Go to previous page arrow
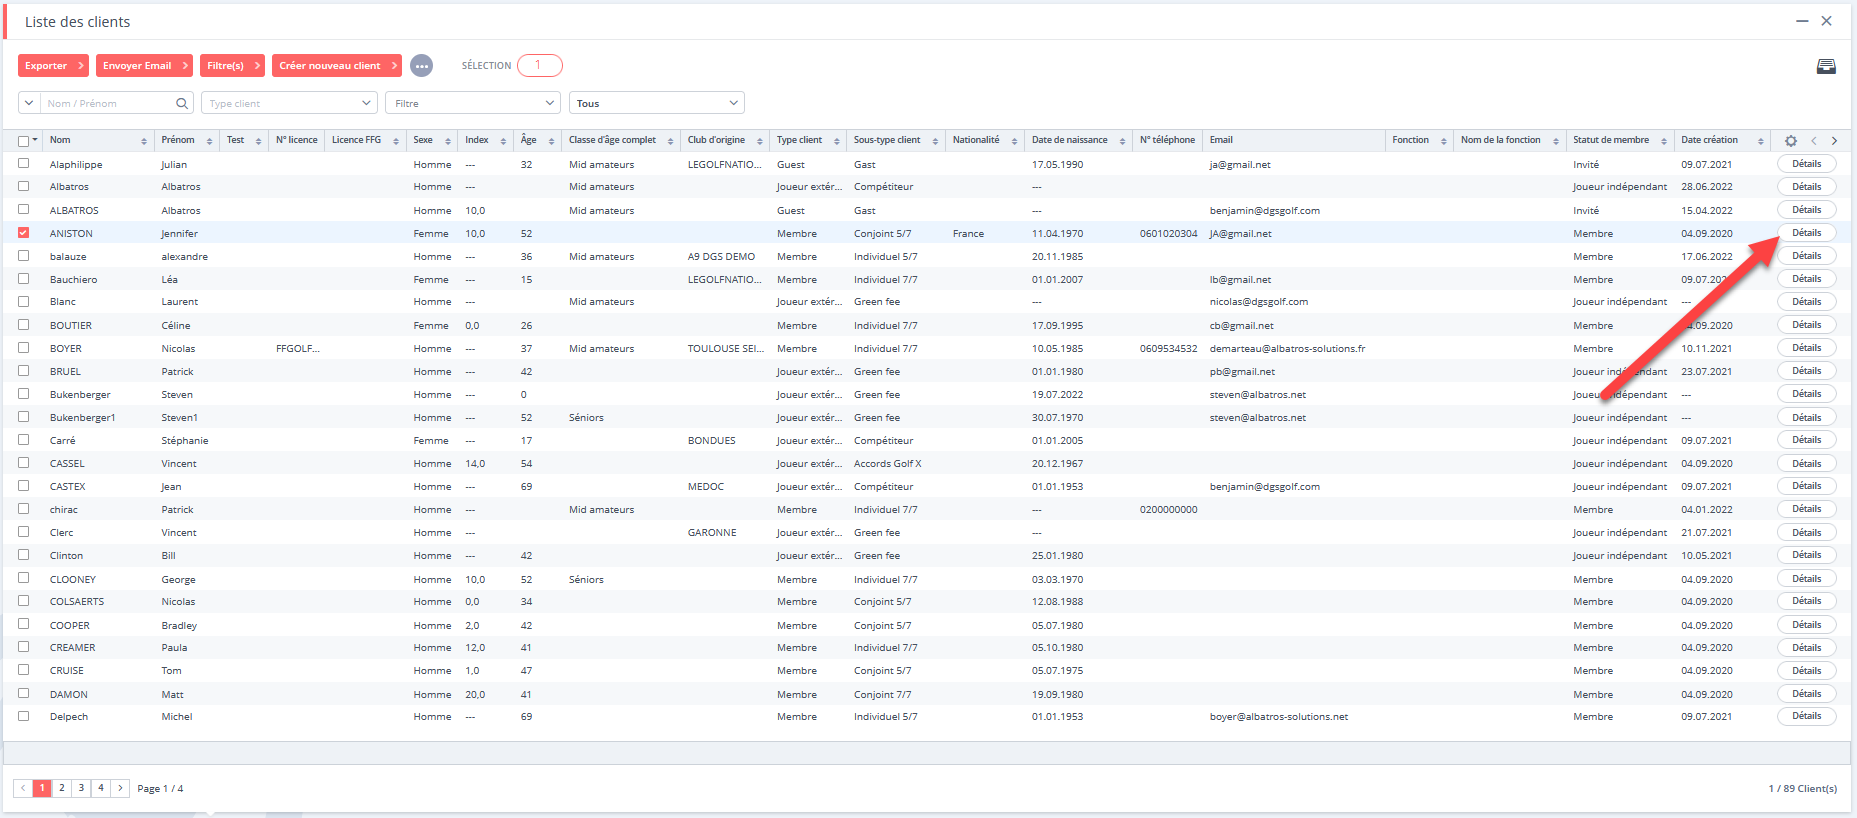This screenshot has height=818, width=1857. click(23, 788)
